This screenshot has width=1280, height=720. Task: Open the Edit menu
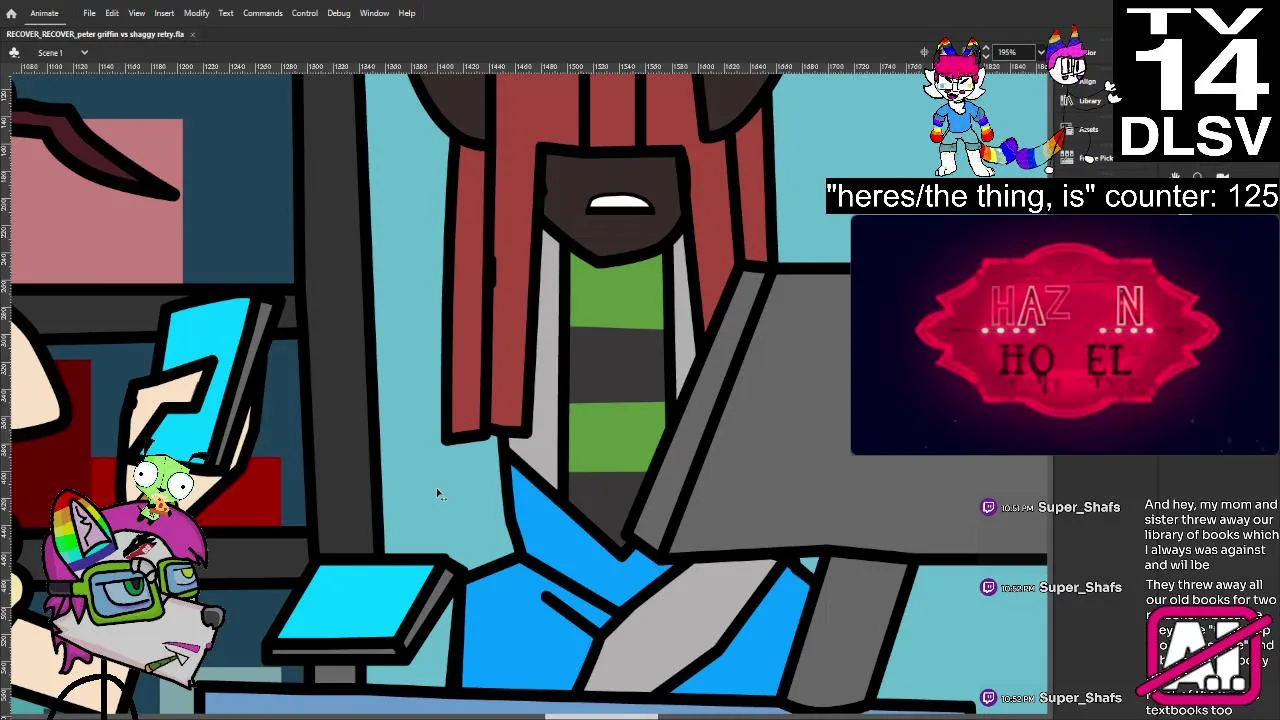coord(112,13)
